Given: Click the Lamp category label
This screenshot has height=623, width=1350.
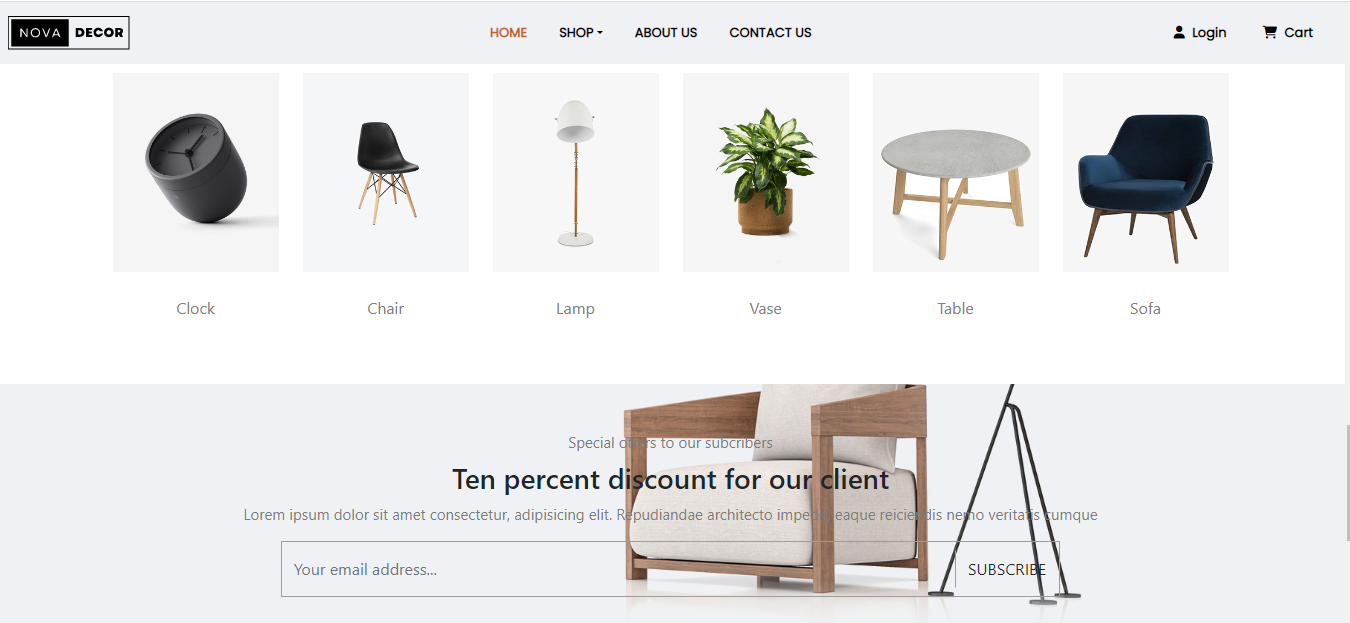Looking at the screenshot, I should [576, 309].
